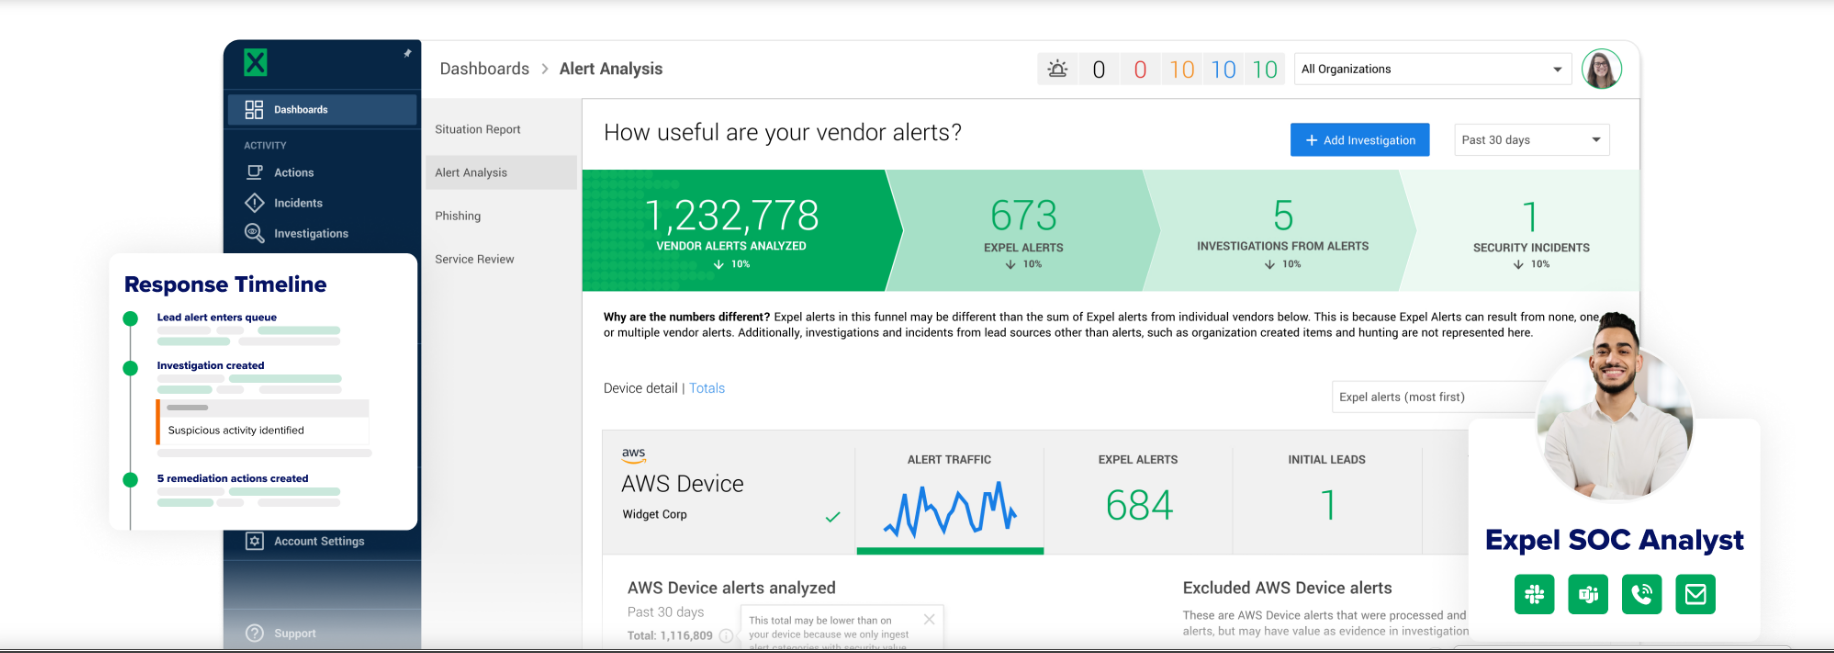The image size is (1834, 653).
Task: Select the Service Review tab
Action: click(x=500, y=259)
